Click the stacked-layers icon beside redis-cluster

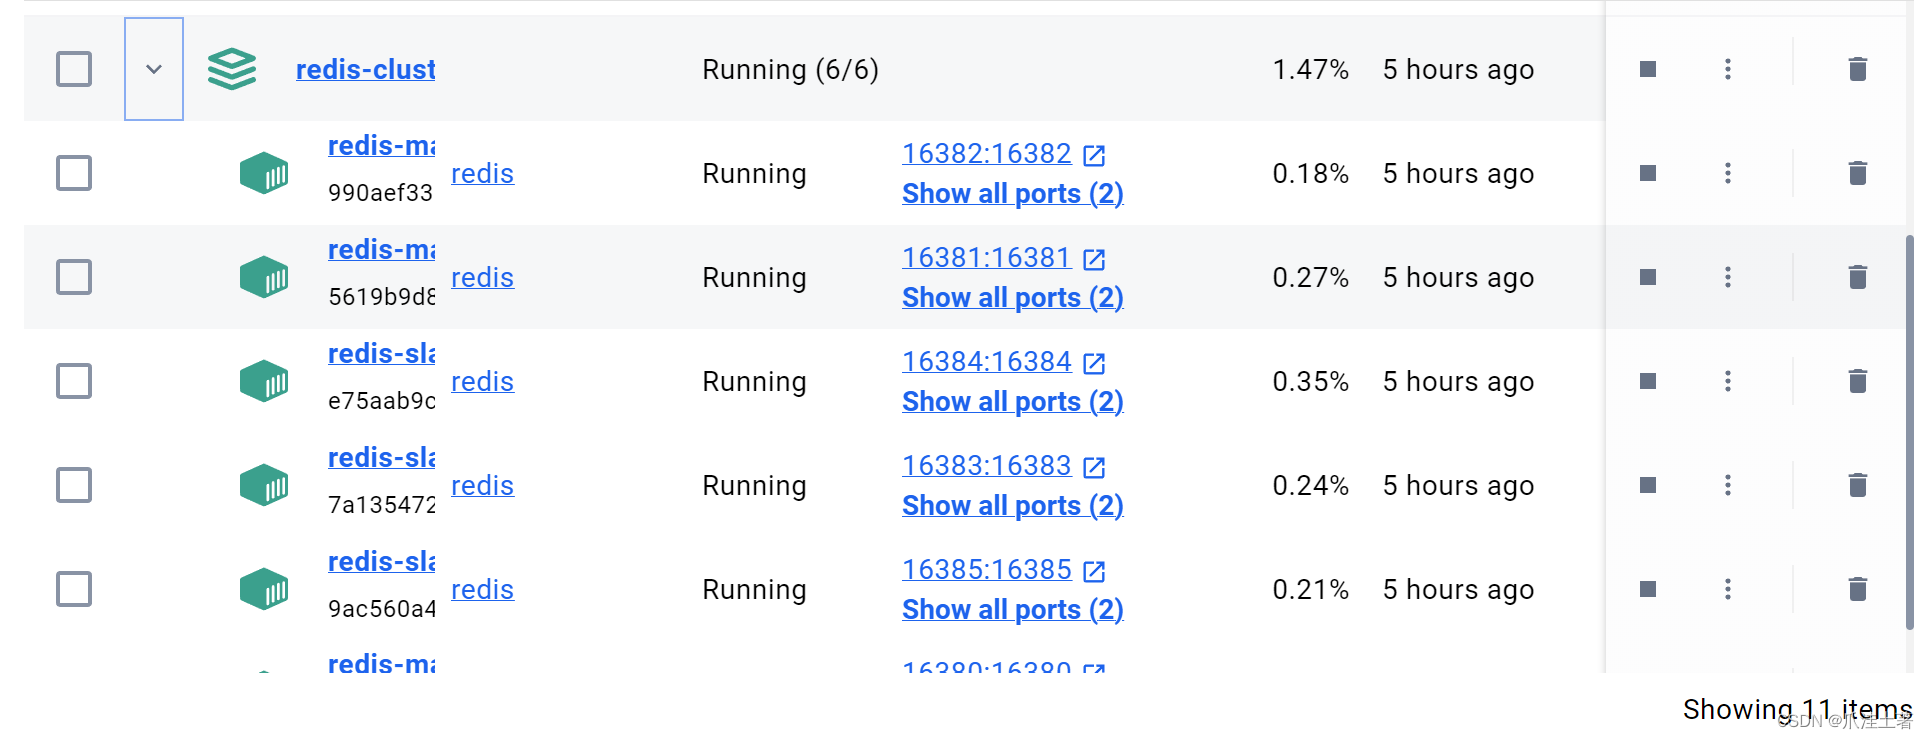click(x=232, y=69)
